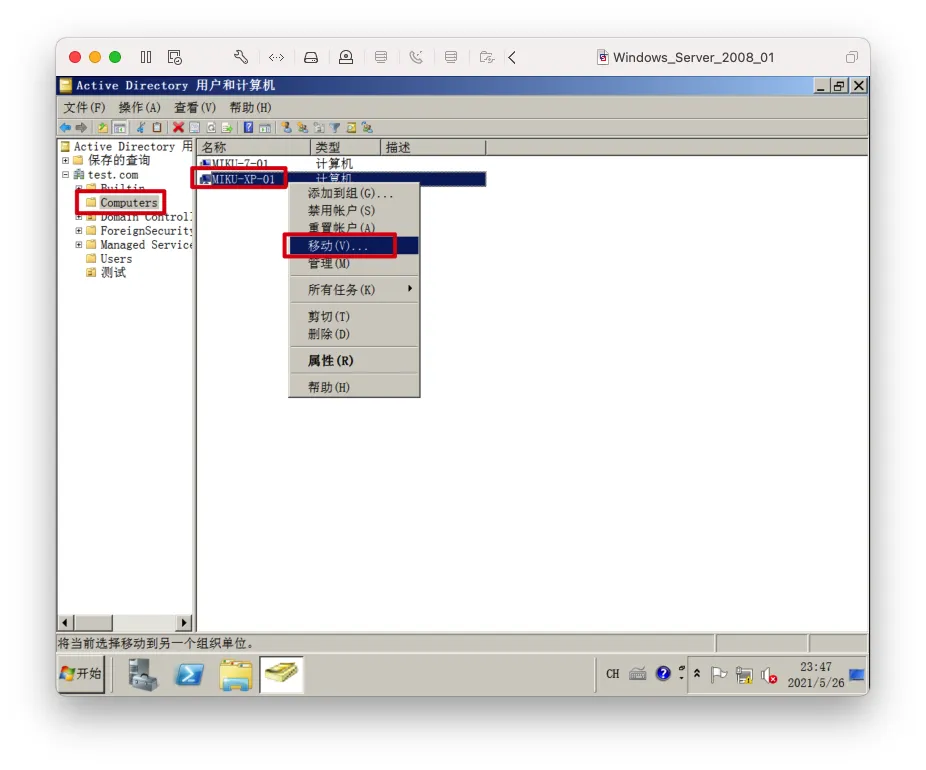This screenshot has width=926, height=770.
Task: Open the 操作(A) menu
Action: coord(139,107)
